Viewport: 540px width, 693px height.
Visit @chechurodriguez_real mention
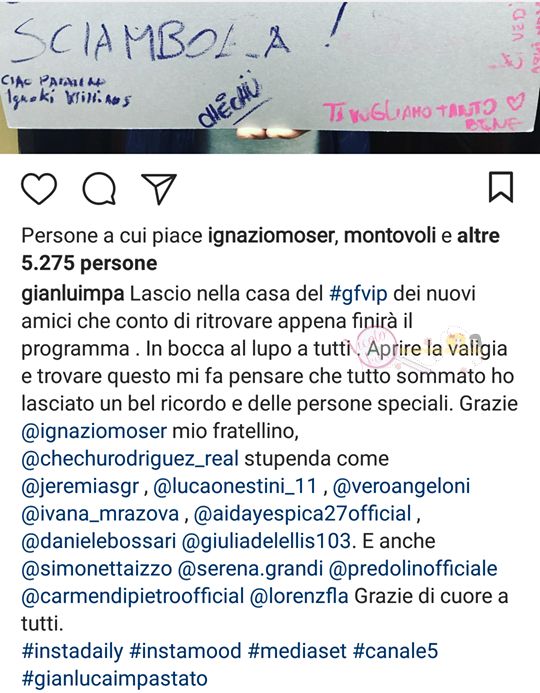click(x=130, y=459)
